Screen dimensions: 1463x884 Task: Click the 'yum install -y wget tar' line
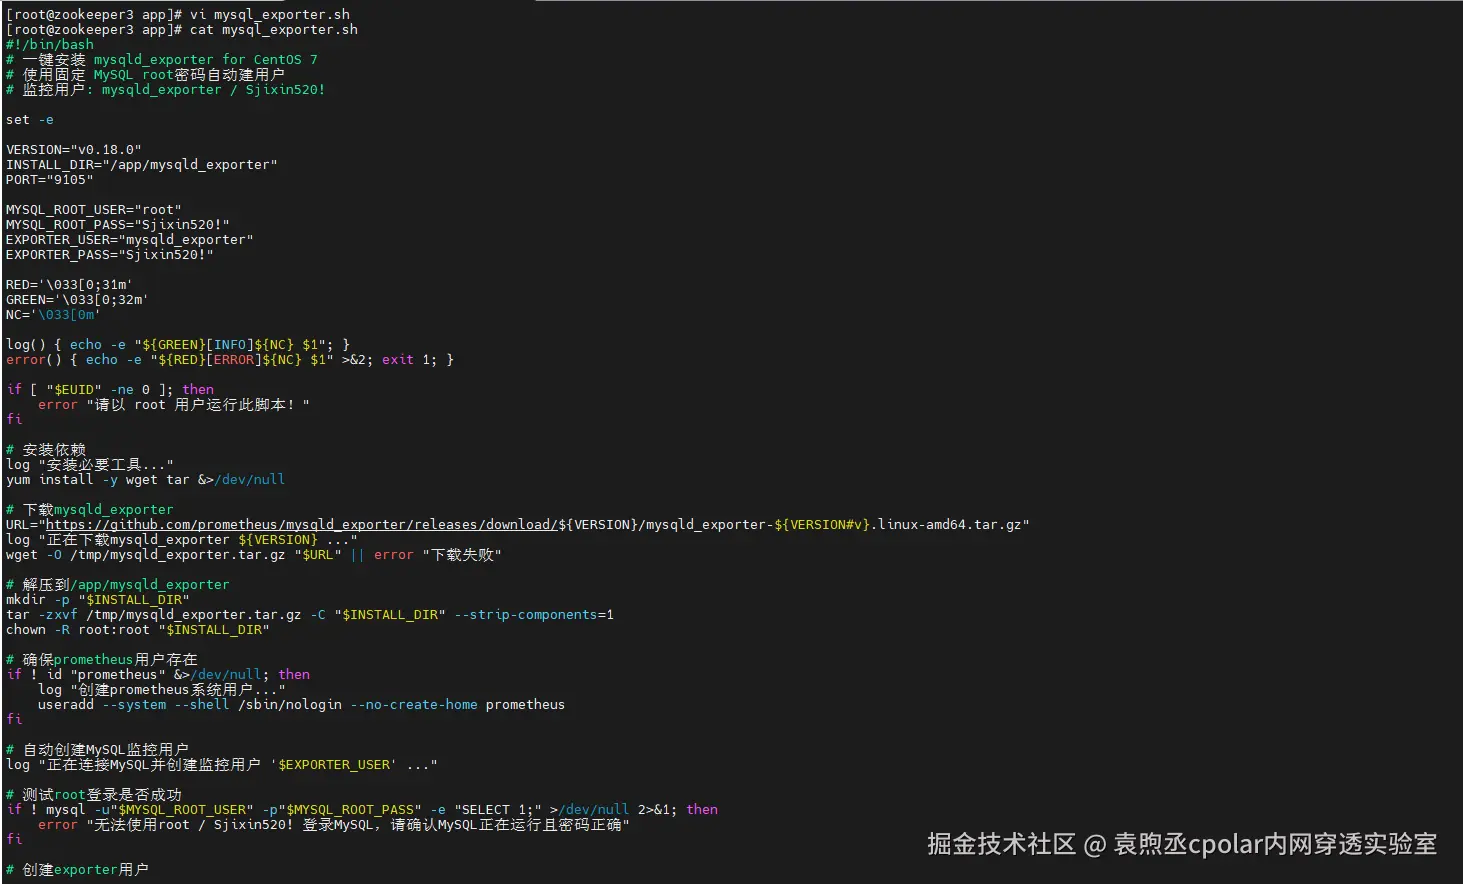[x=146, y=480]
